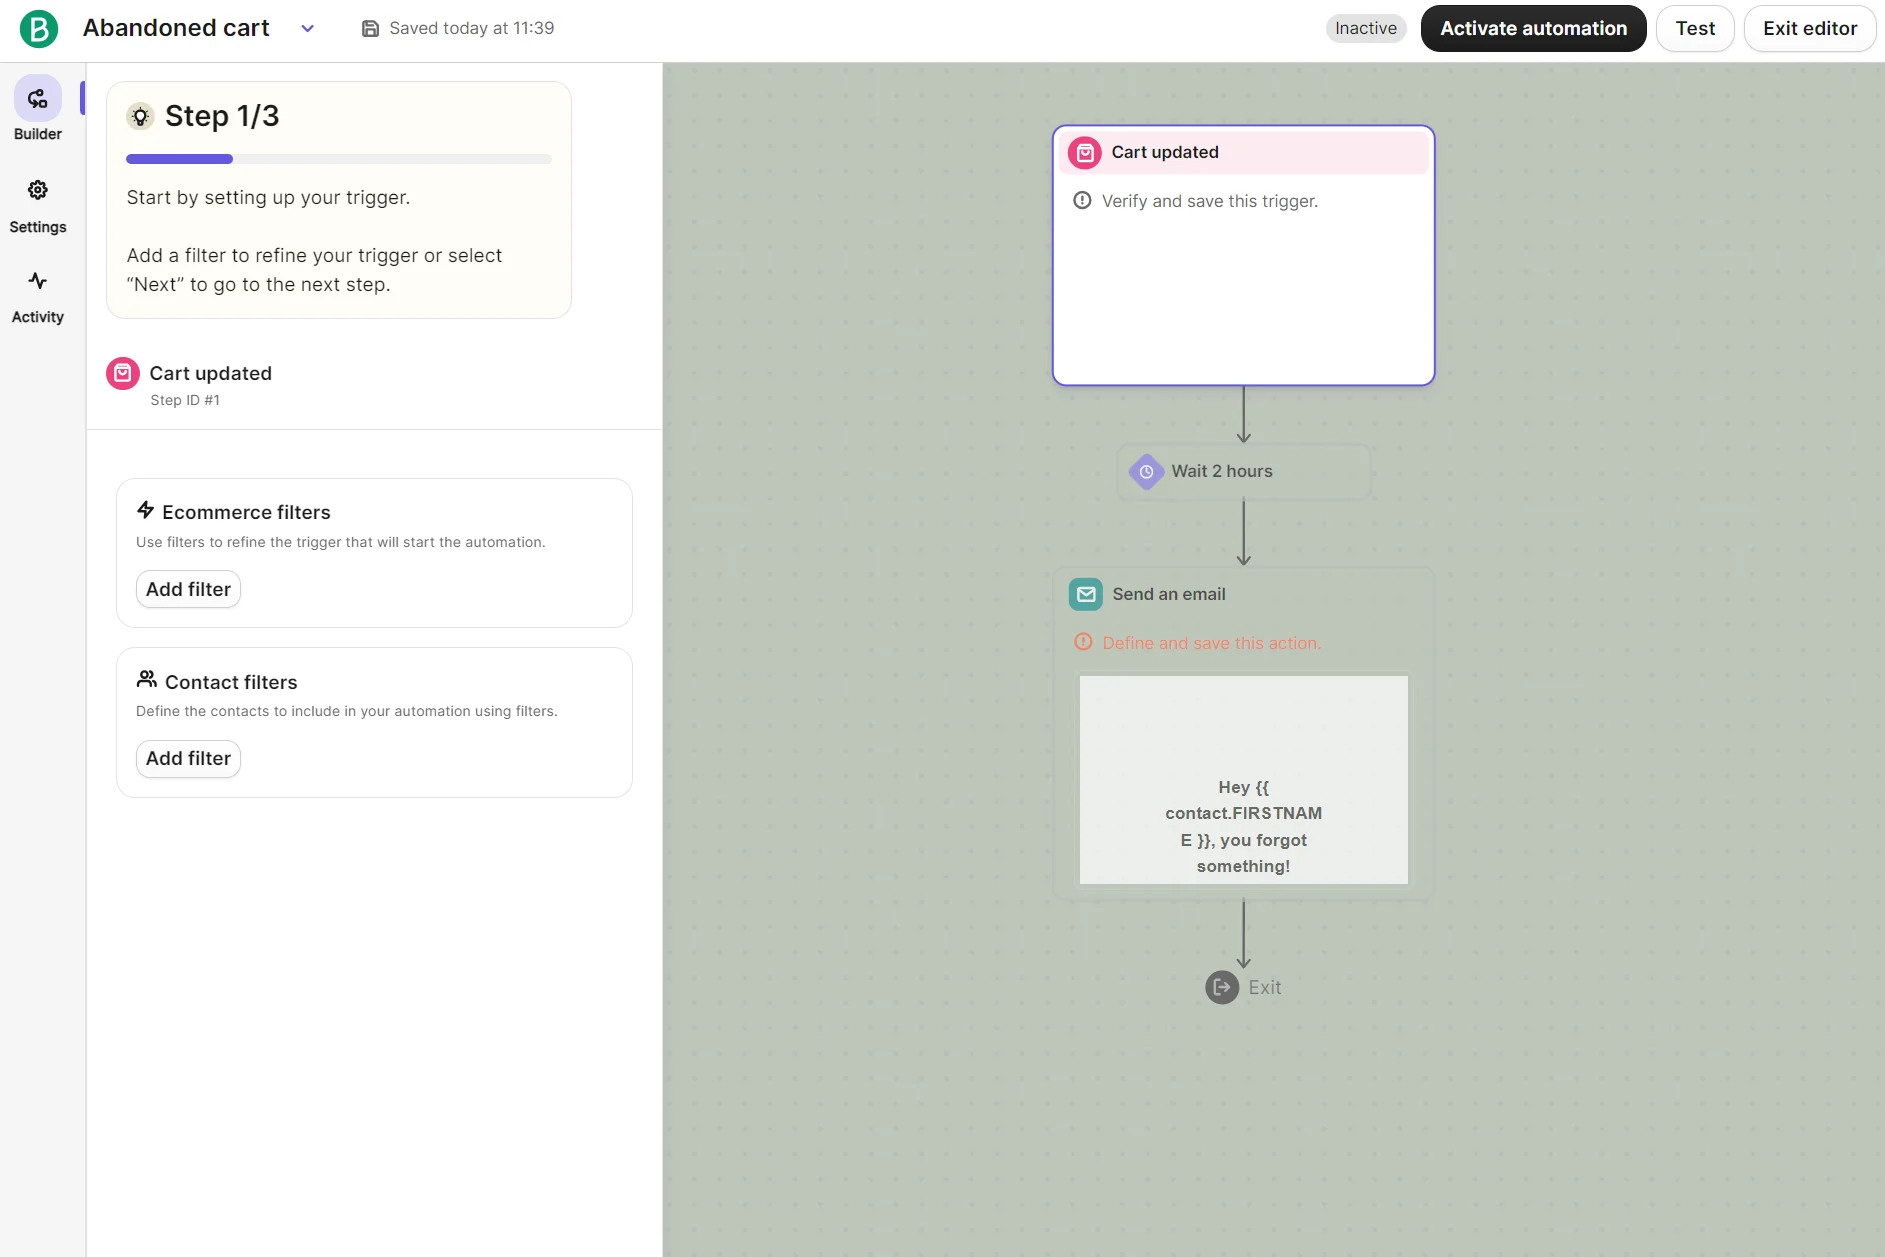Expand the Abandoned cart name dropdown chevron
This screenshot has height=1257, width=1885.
(x=308, y=29)
